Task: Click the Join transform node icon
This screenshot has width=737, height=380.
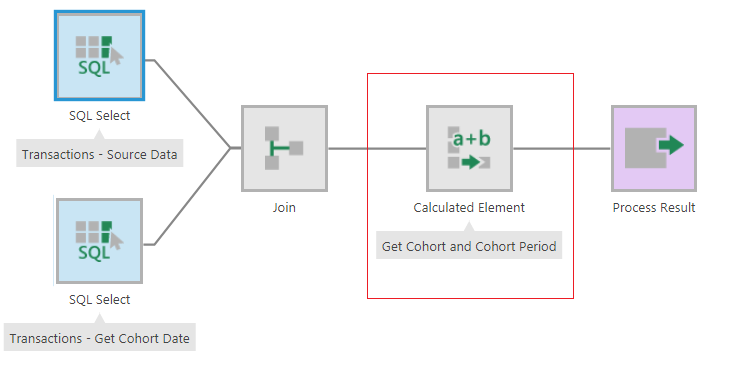Action: tap(284, 149)
